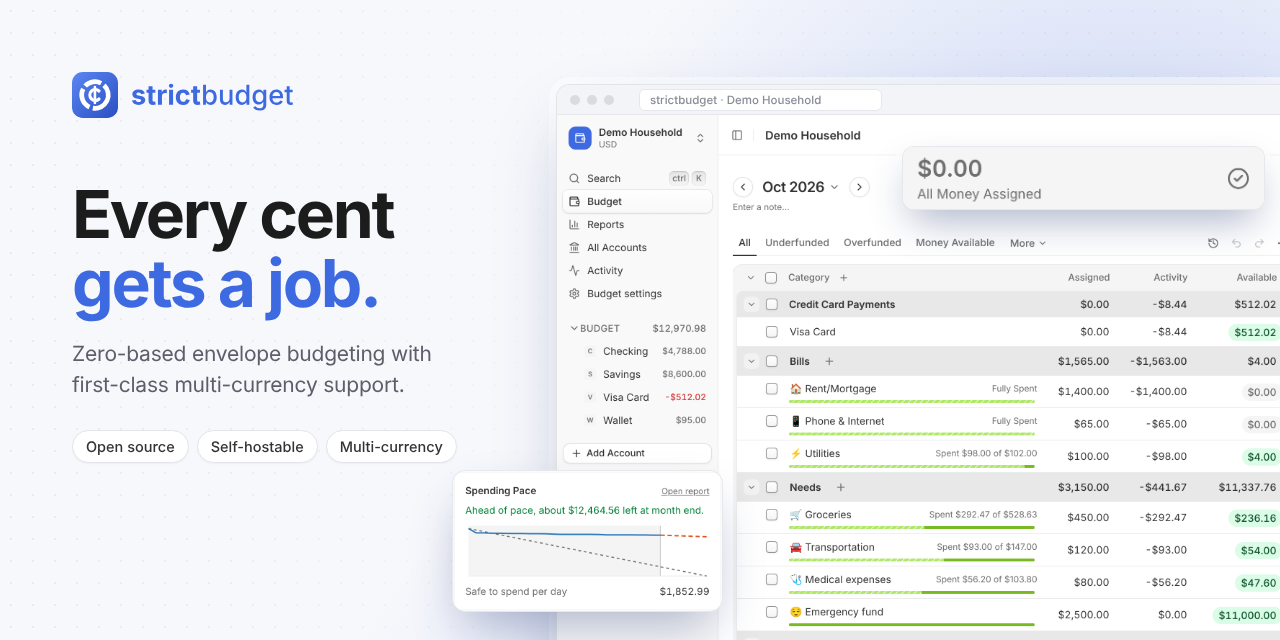The height and width of the screenshot is (640, 1280).
Task: Go to previous month with the left arrow
Action: pos(743,187)
